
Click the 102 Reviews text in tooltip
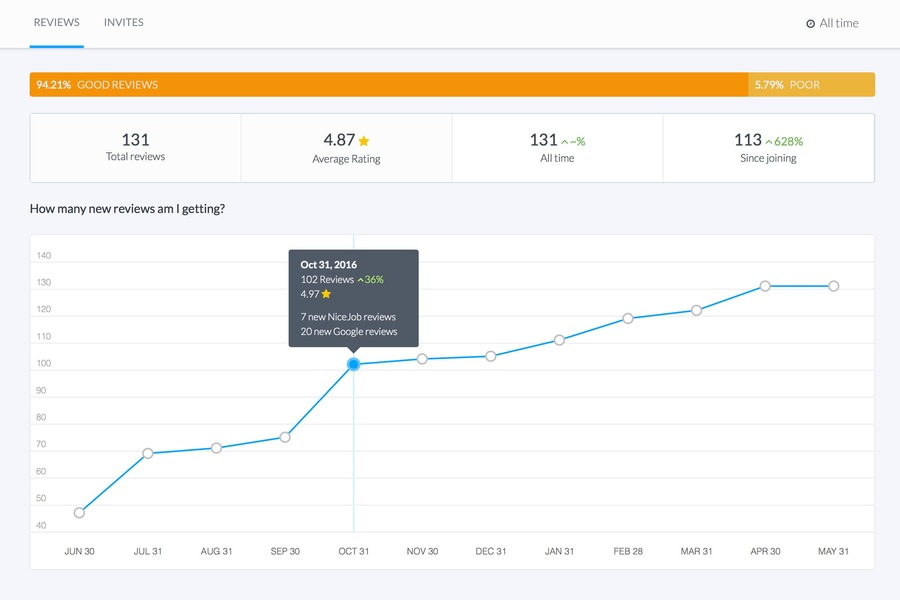pyautogui.click(x=327, y=280)
